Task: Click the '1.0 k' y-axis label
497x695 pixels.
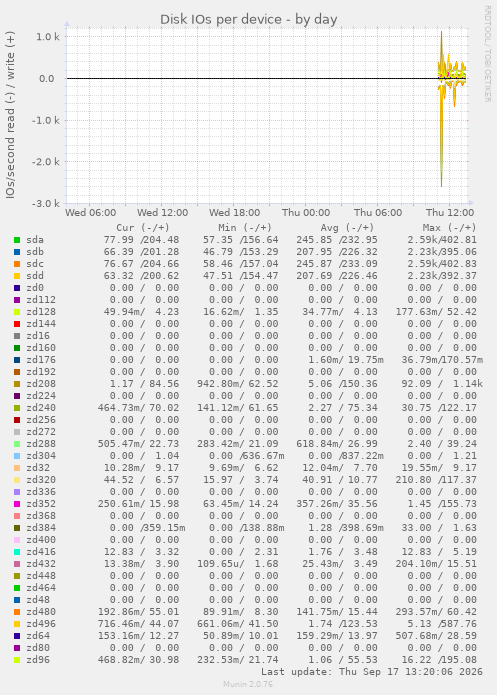Action: click(48, 37)
